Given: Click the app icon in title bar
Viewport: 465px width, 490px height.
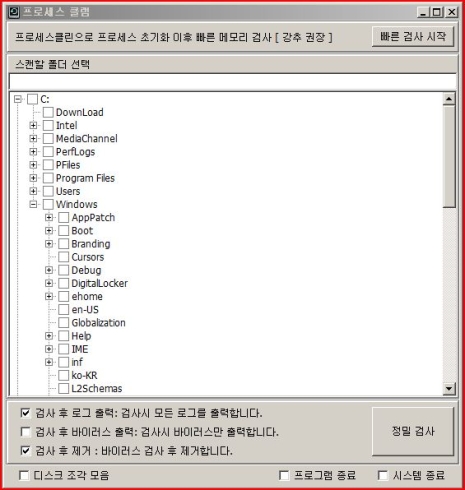Looking at the screenshot, I should pos(14,12).
